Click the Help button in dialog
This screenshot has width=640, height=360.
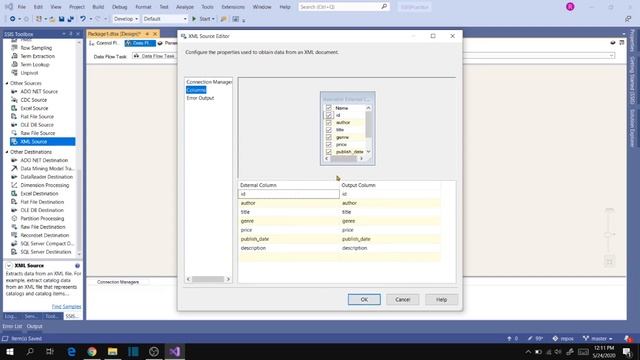pyautogui.click(x=441, y=300)
